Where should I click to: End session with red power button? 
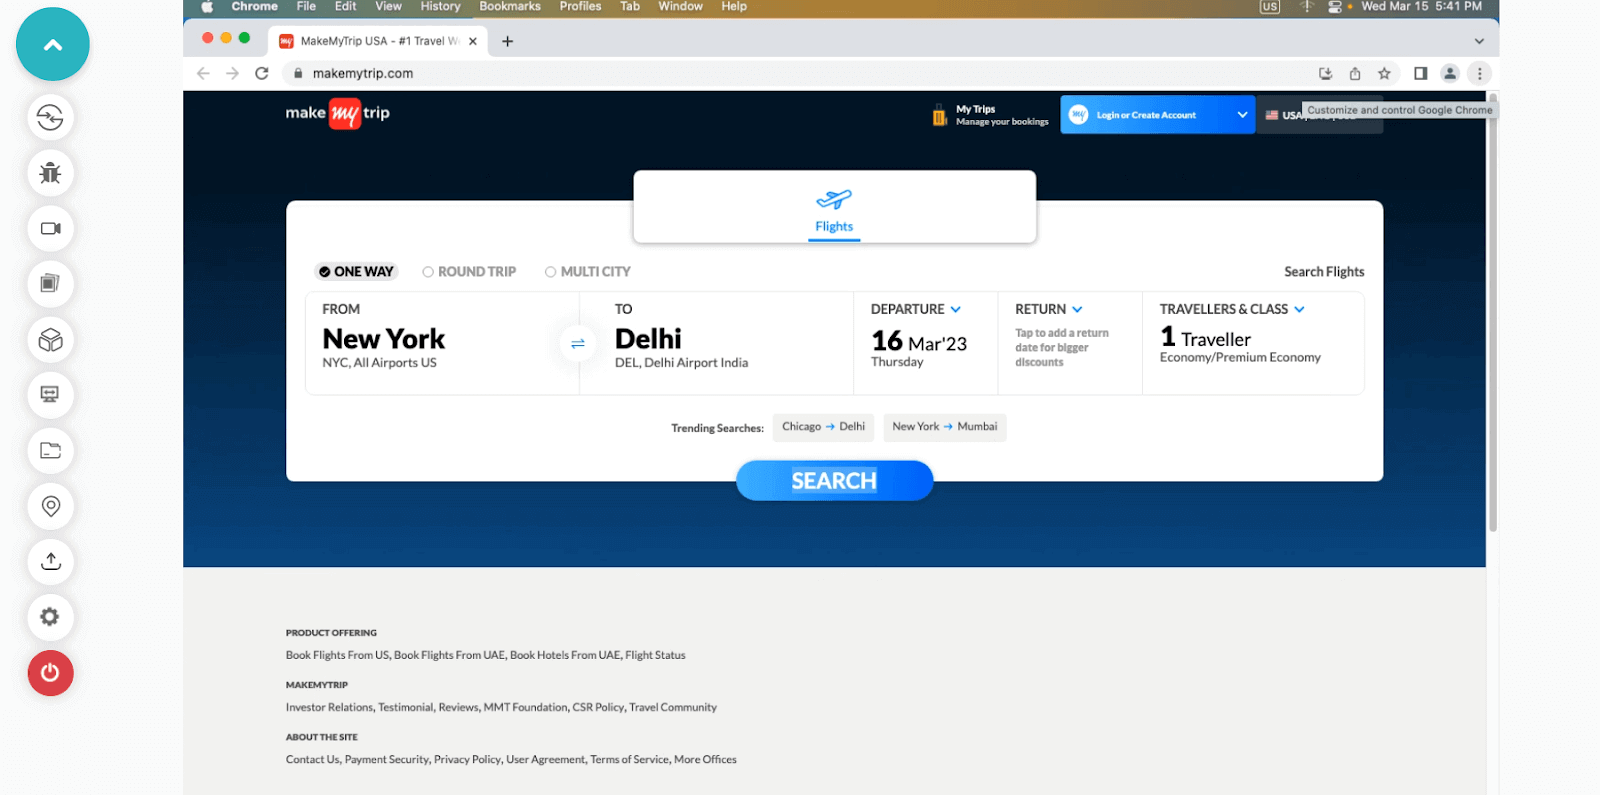[x=50, y=673]
